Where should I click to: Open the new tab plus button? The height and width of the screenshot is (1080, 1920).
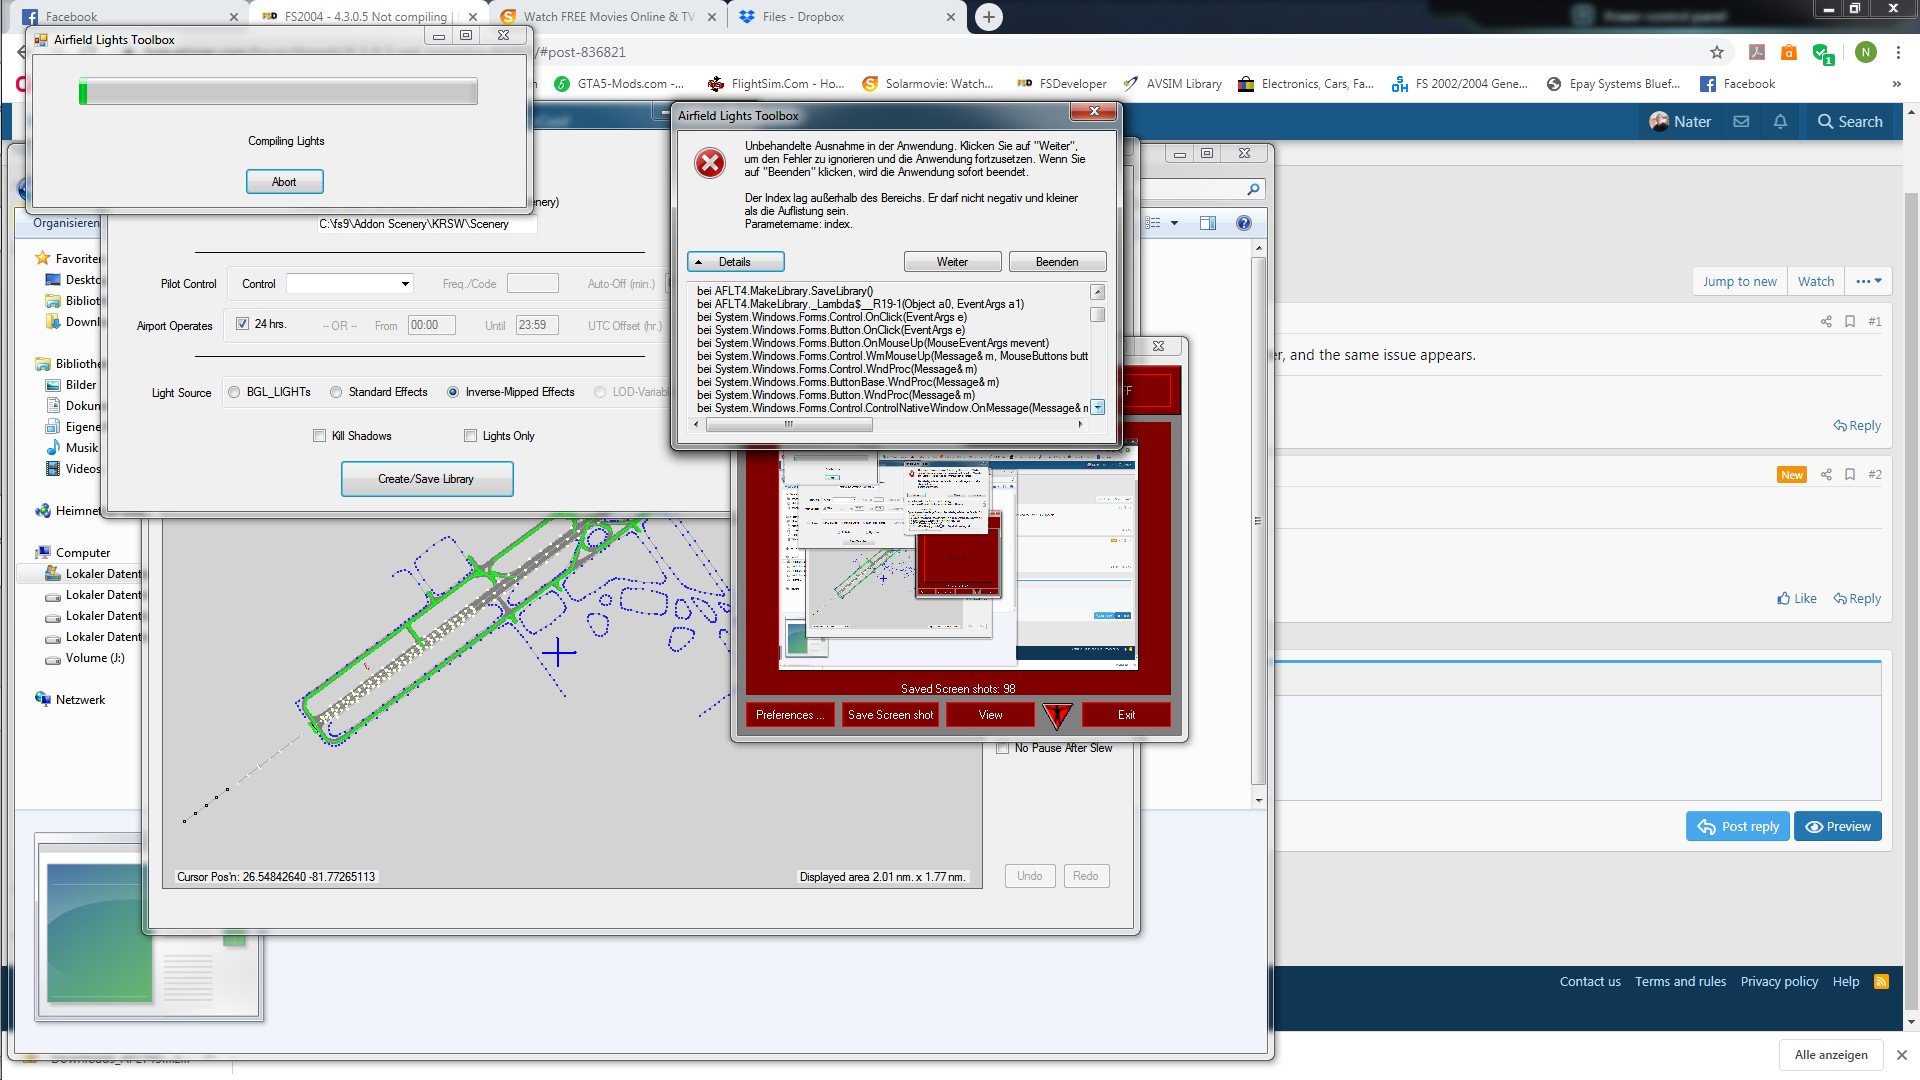pos(988,17)
